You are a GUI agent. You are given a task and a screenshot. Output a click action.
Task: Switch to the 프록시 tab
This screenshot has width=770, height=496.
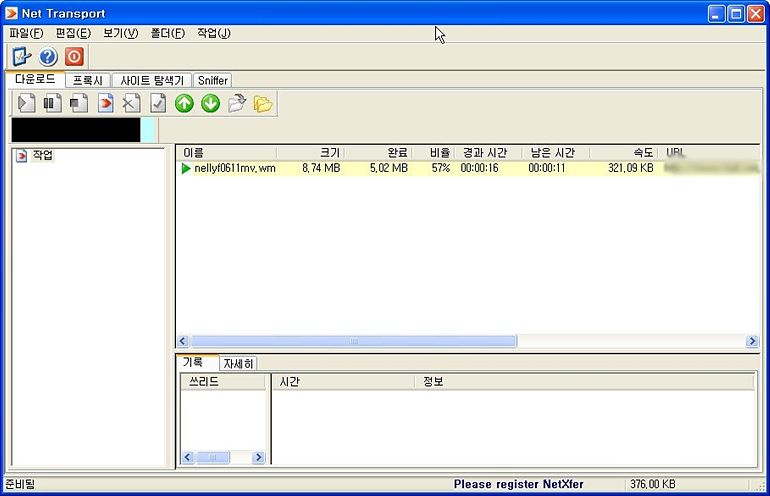click(x=87, y=81)
